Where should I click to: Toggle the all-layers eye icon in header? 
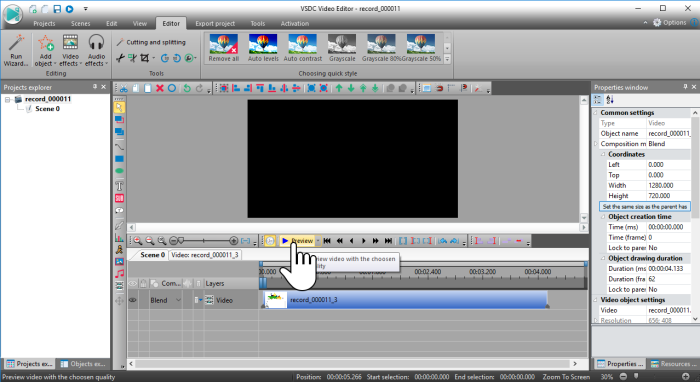133,283
